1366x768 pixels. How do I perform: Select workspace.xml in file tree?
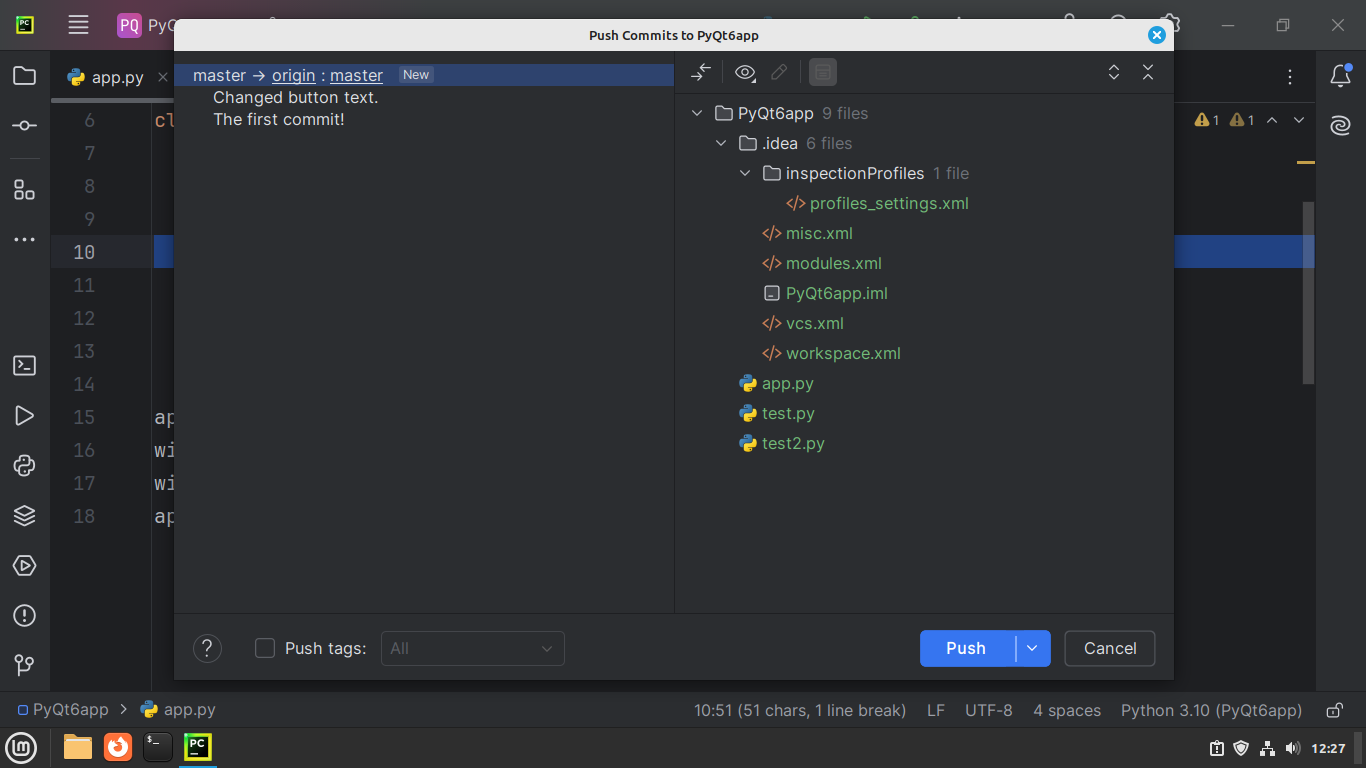pyautogui.click(x=842, y=353)
